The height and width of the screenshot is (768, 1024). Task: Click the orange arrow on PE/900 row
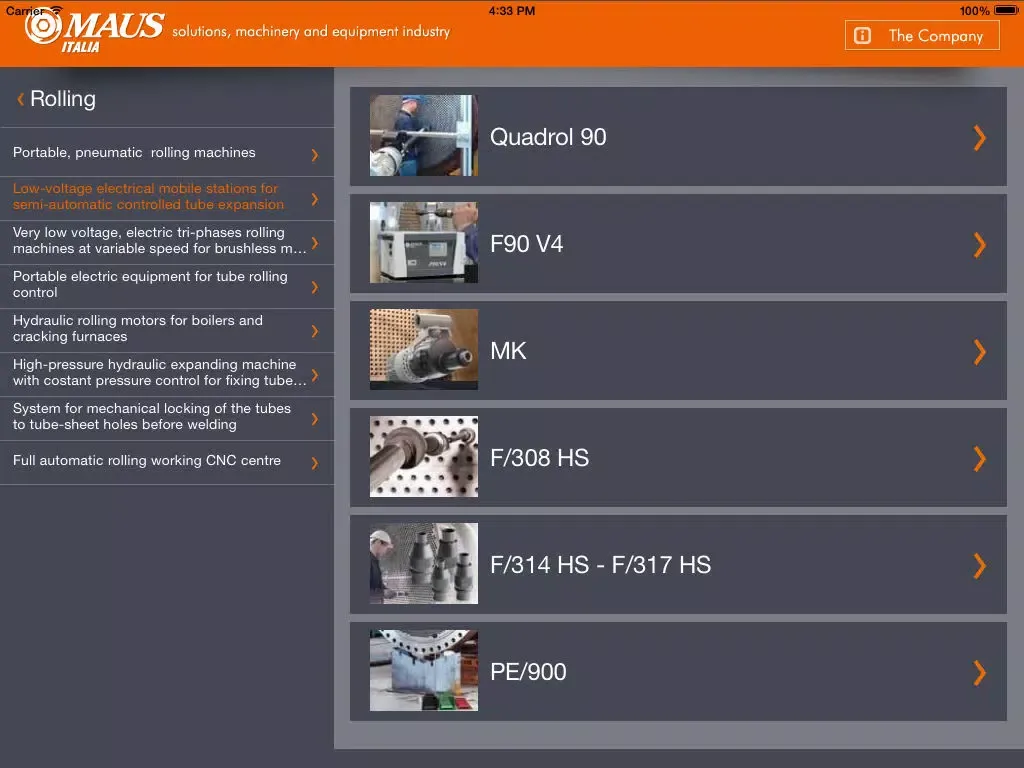pos(979,673)
